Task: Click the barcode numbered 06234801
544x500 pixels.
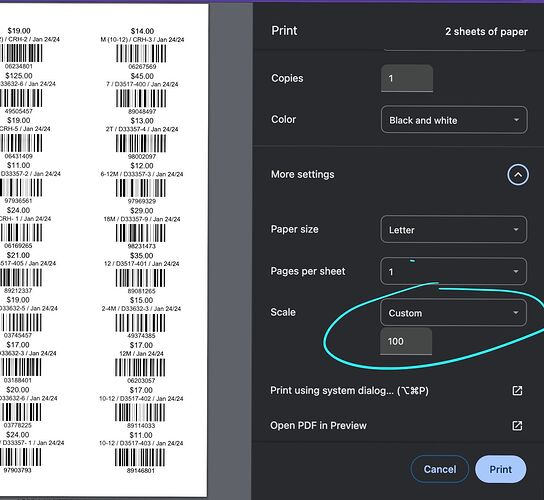Action: pyautogui.click(x=21, y=53)
